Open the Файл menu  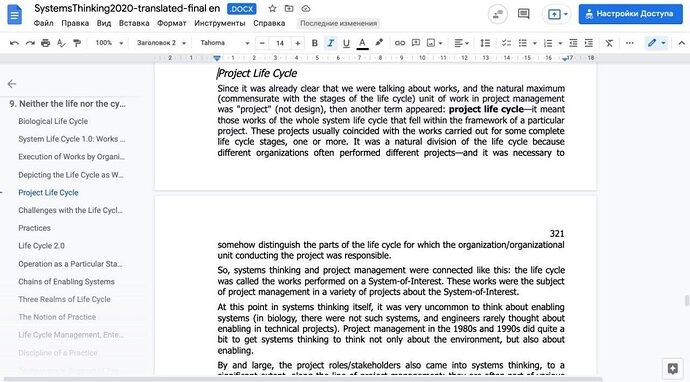44,23
